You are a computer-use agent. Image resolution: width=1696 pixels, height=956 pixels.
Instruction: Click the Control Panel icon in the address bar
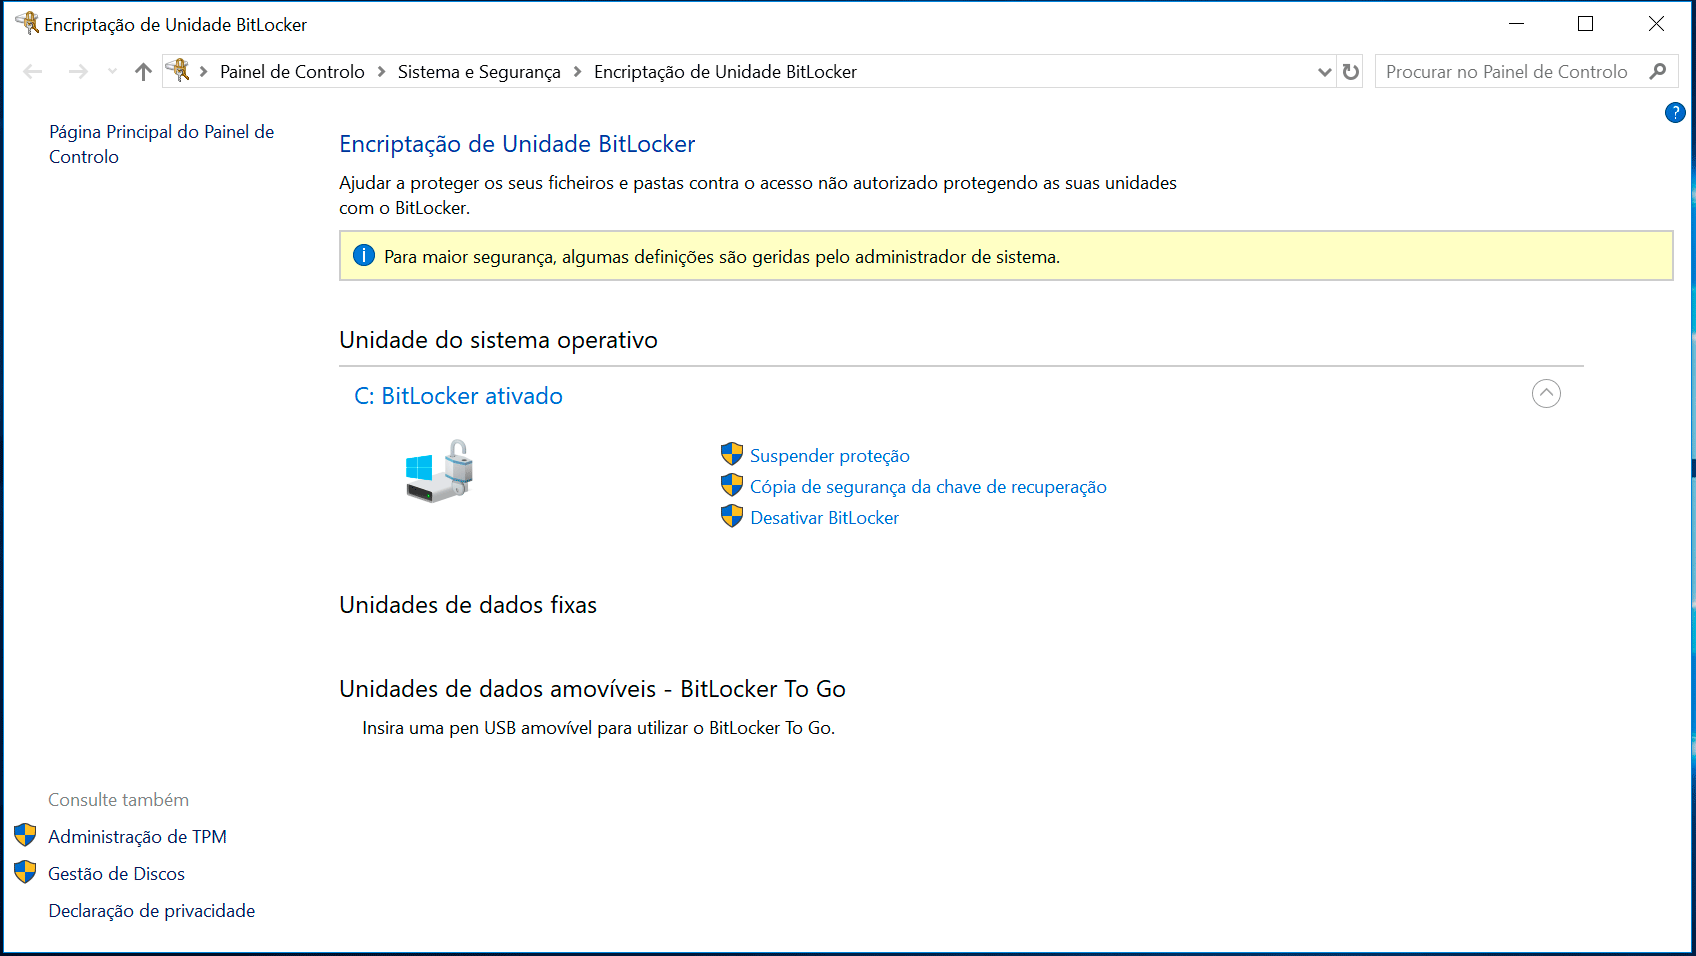click(x=178, y=70)
